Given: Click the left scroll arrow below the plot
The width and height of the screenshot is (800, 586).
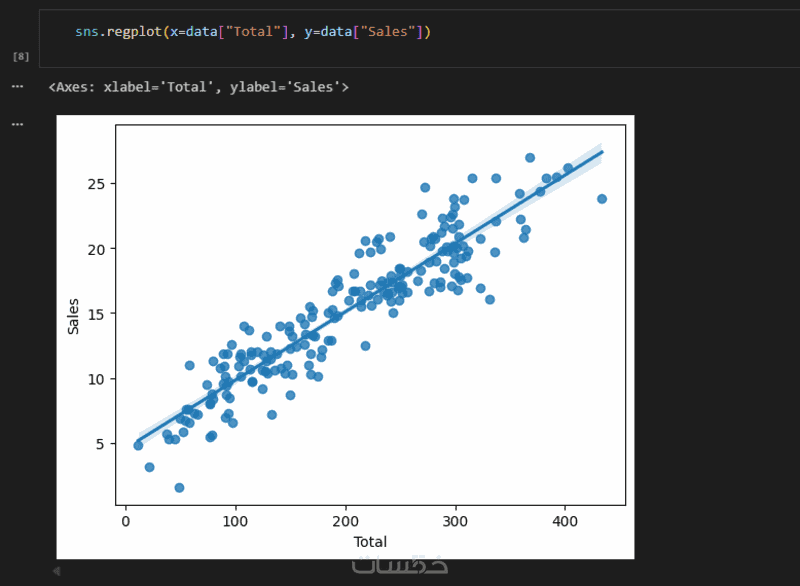Looking at the screenshot, I should (x=56, y=571).
